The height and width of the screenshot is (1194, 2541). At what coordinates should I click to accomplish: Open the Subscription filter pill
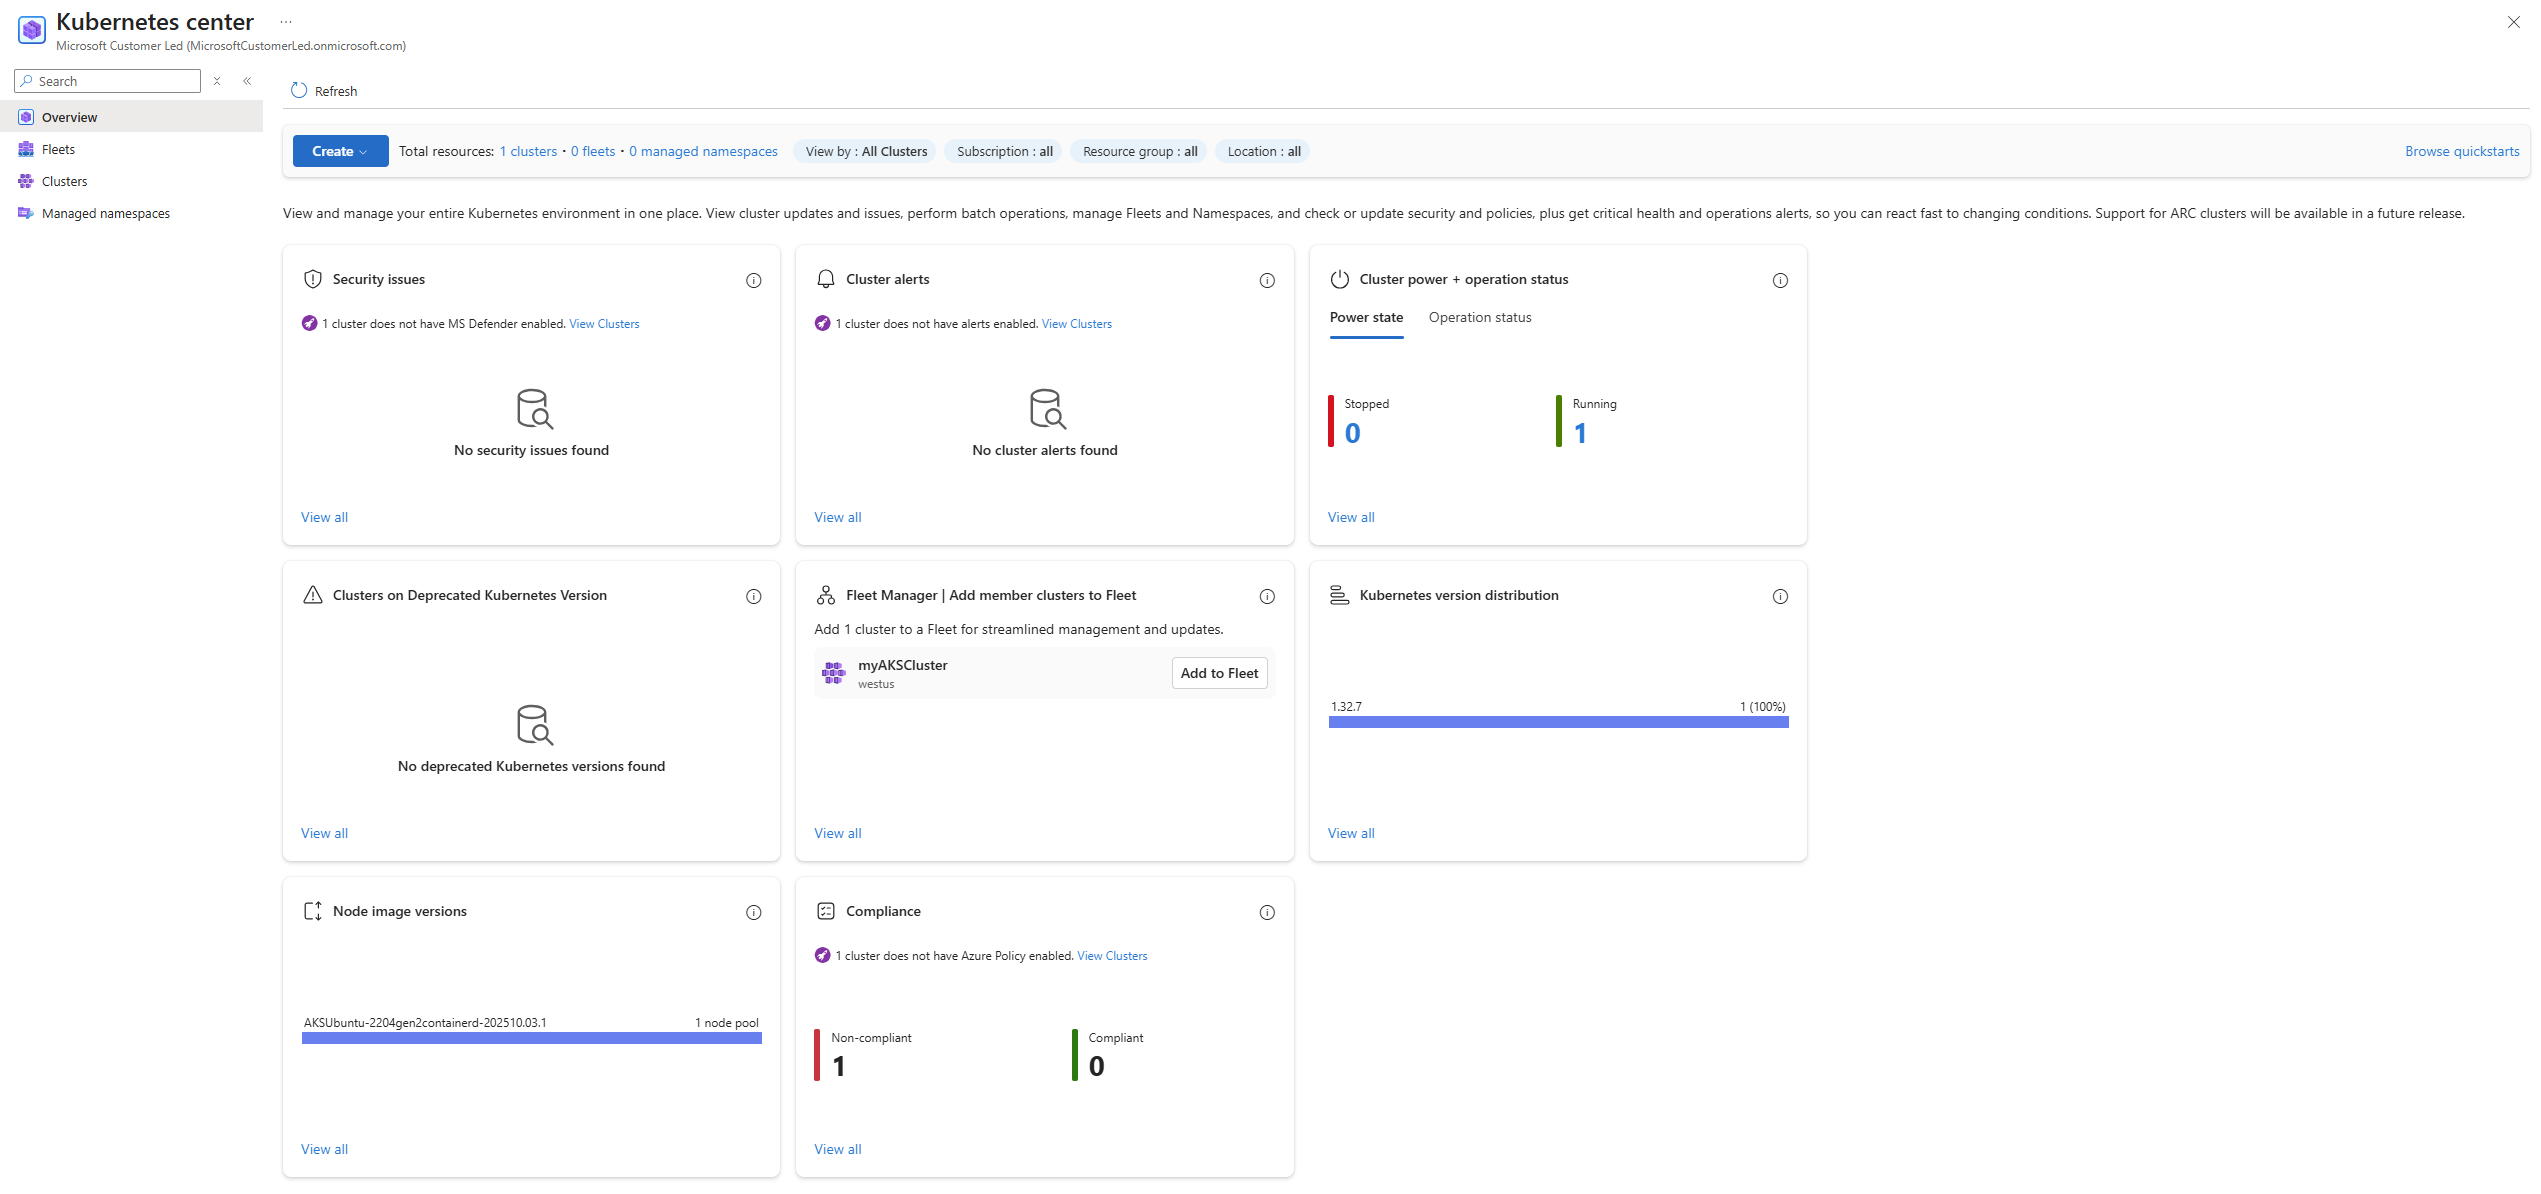pos(1004,151)
